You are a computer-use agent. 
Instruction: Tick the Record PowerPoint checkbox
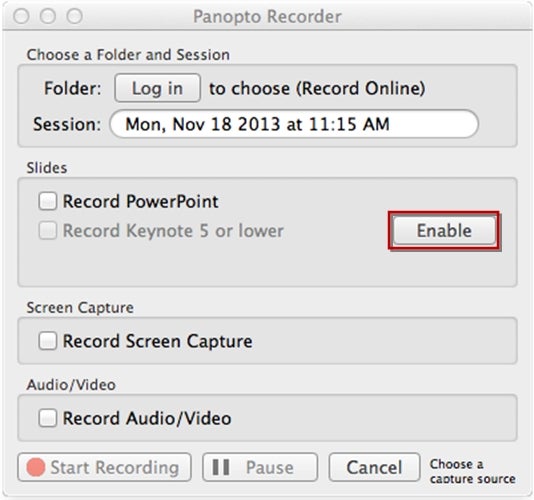point(47,201)
